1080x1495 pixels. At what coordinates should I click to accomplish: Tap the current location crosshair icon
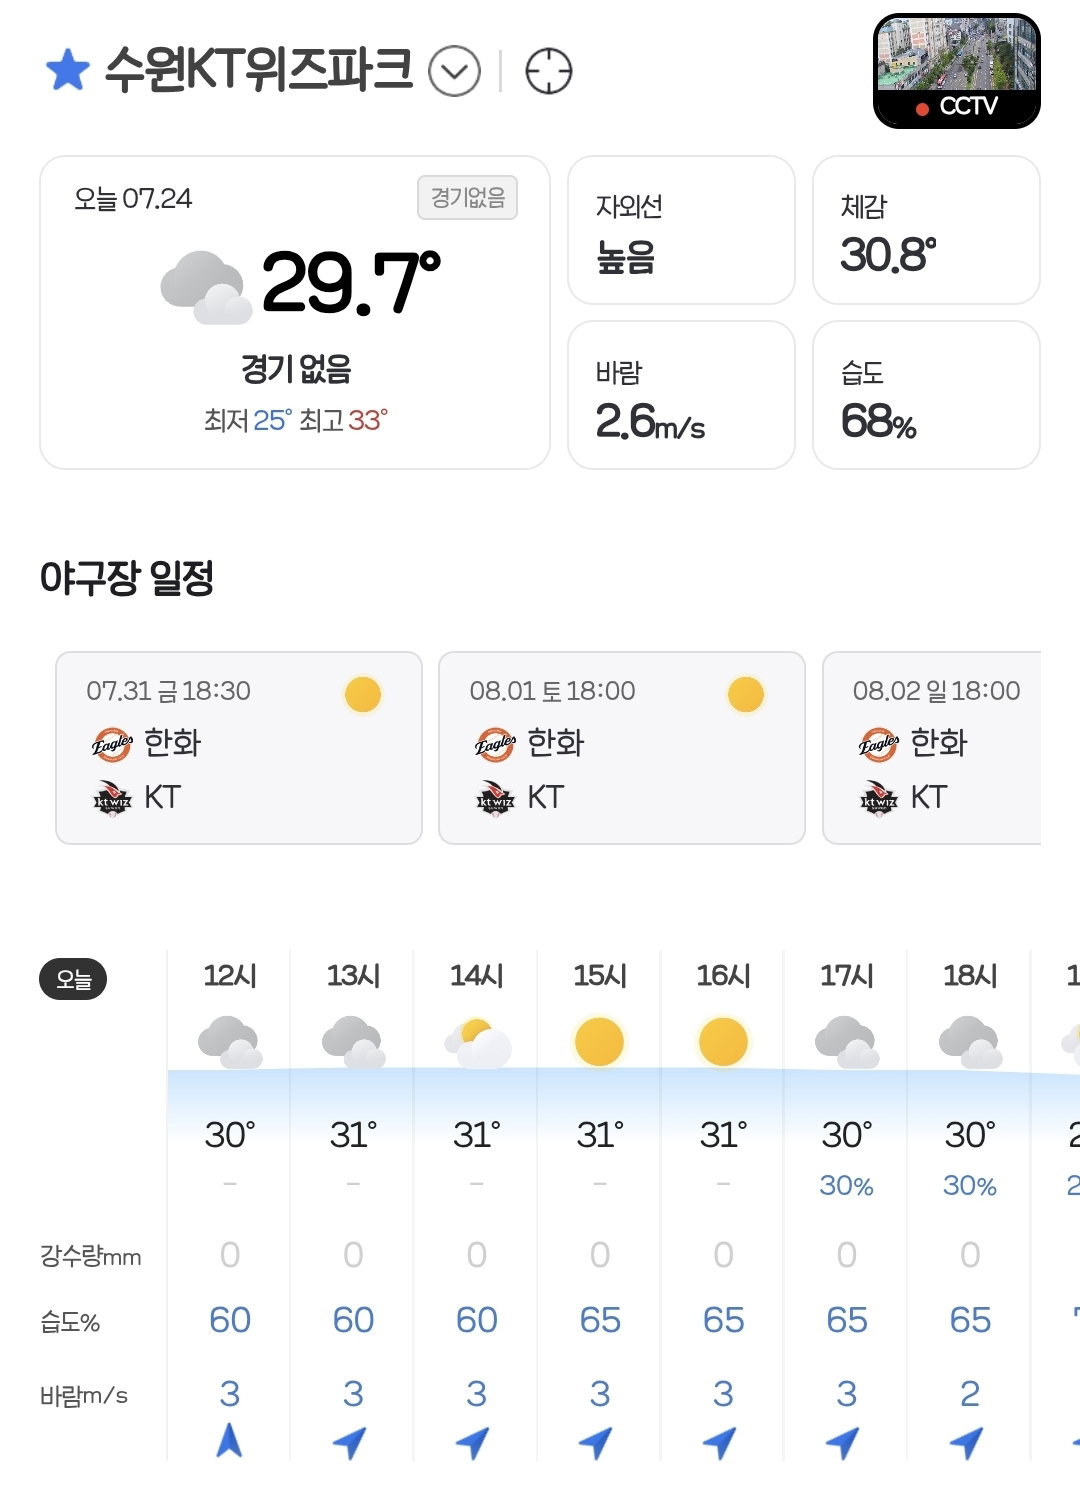[x=549, y=71]
